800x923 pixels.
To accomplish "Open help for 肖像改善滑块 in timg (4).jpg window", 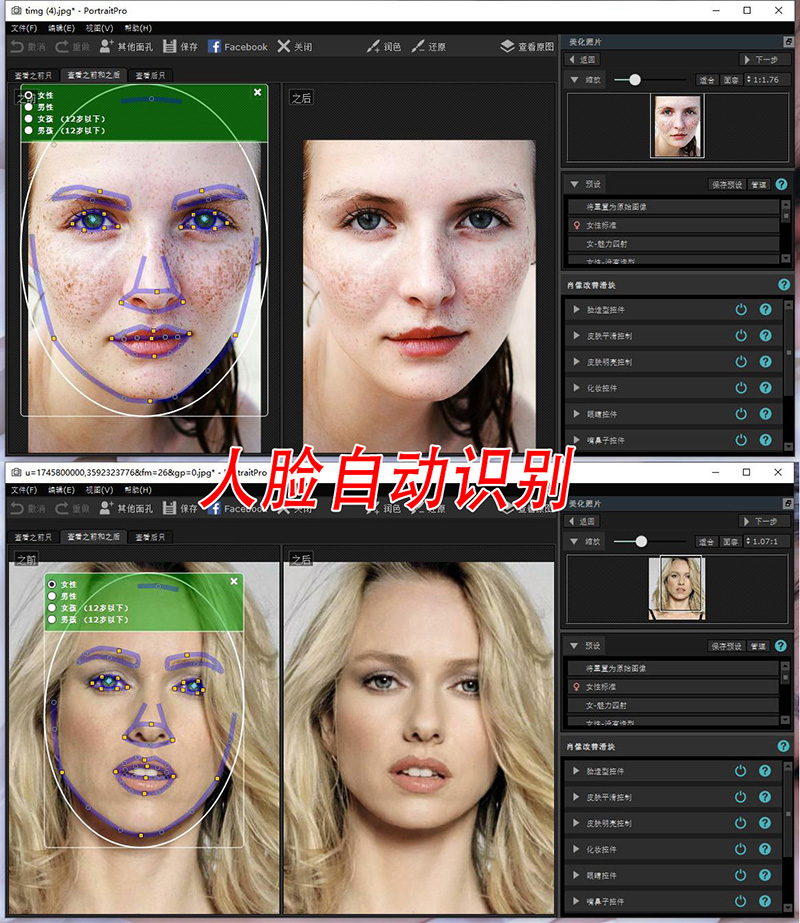I will [x=784, y=285].
